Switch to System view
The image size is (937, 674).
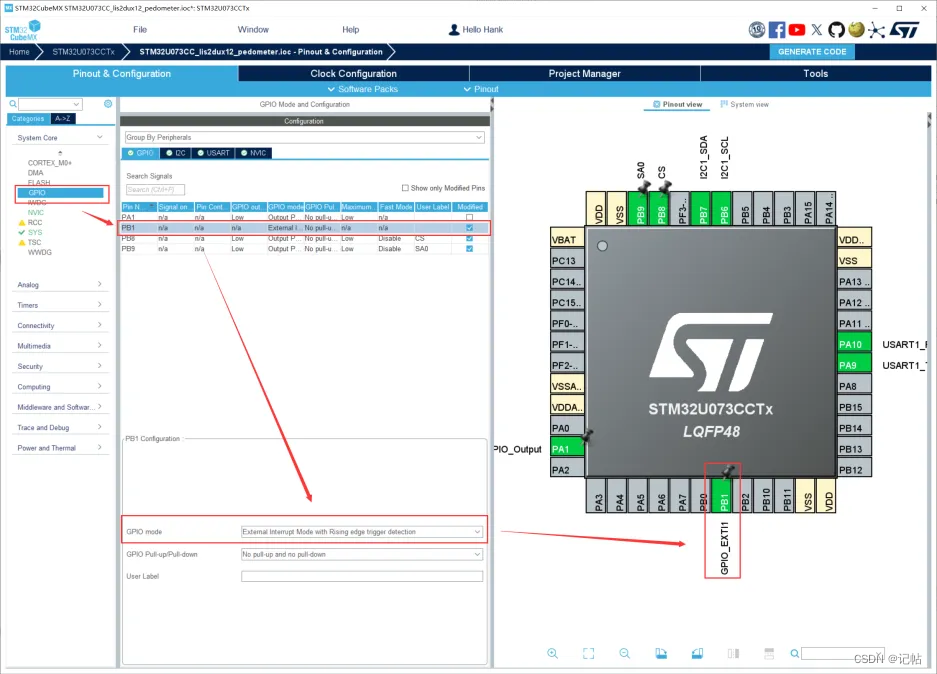coord(745,105)
